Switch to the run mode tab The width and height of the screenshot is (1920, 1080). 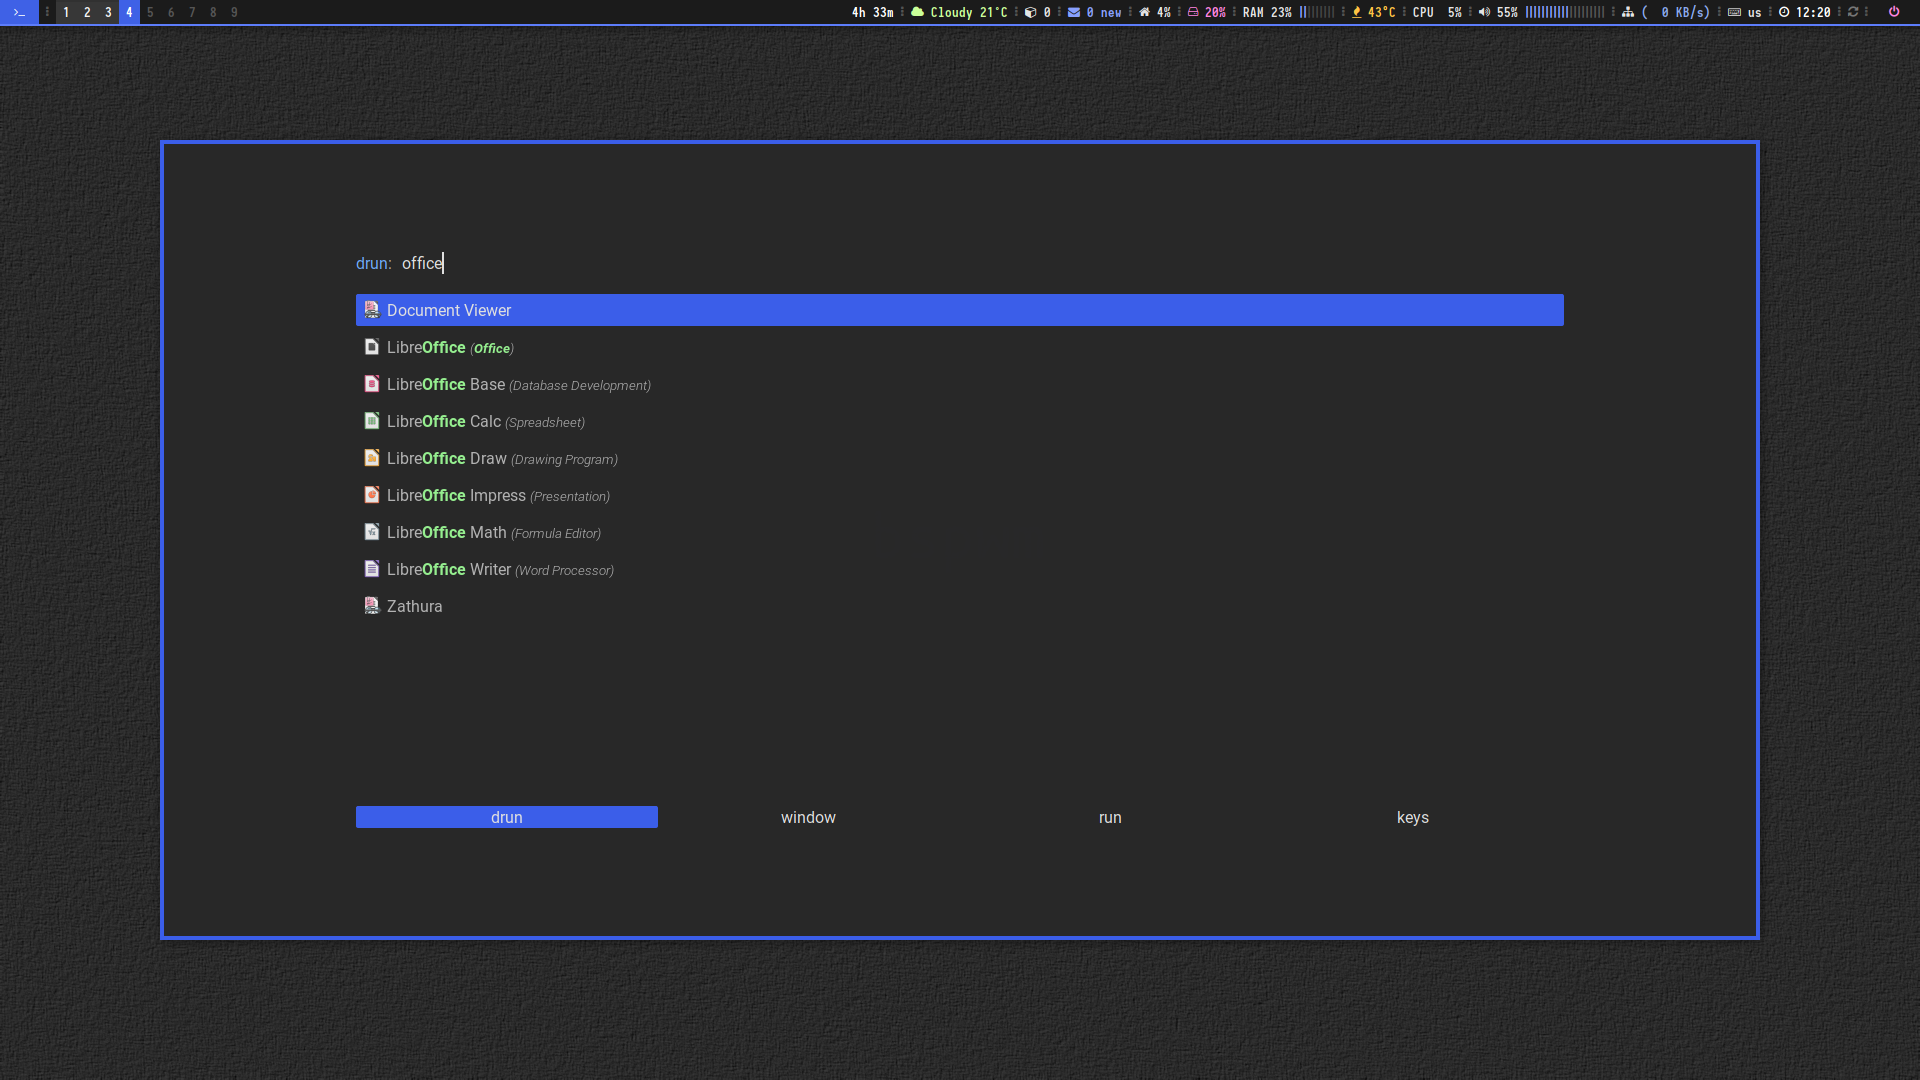1110,817
